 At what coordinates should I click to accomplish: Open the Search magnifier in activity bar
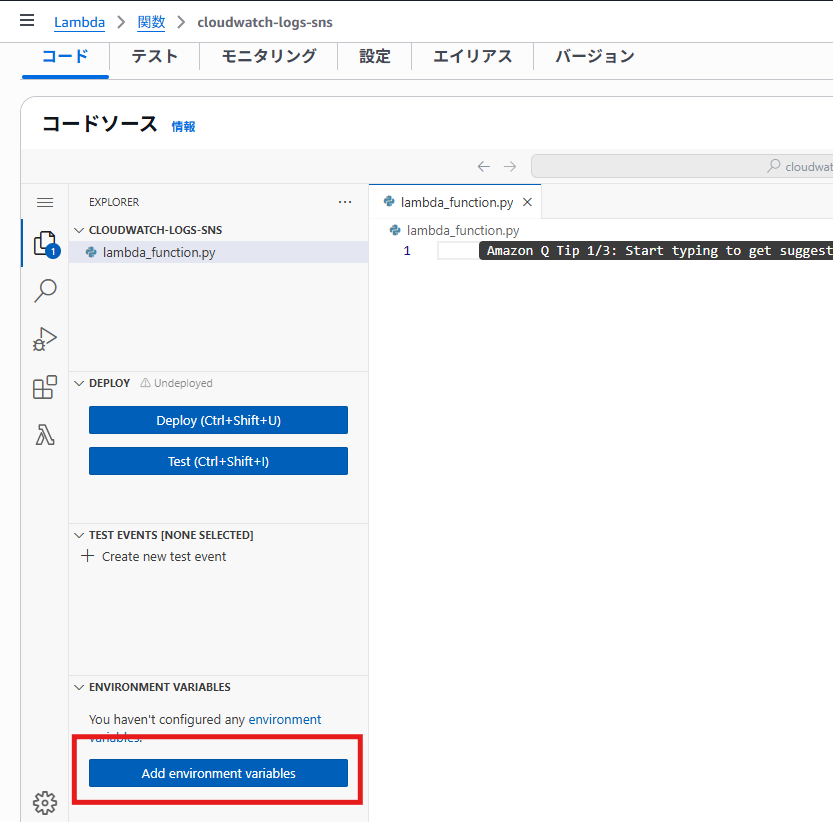point(45,291)
